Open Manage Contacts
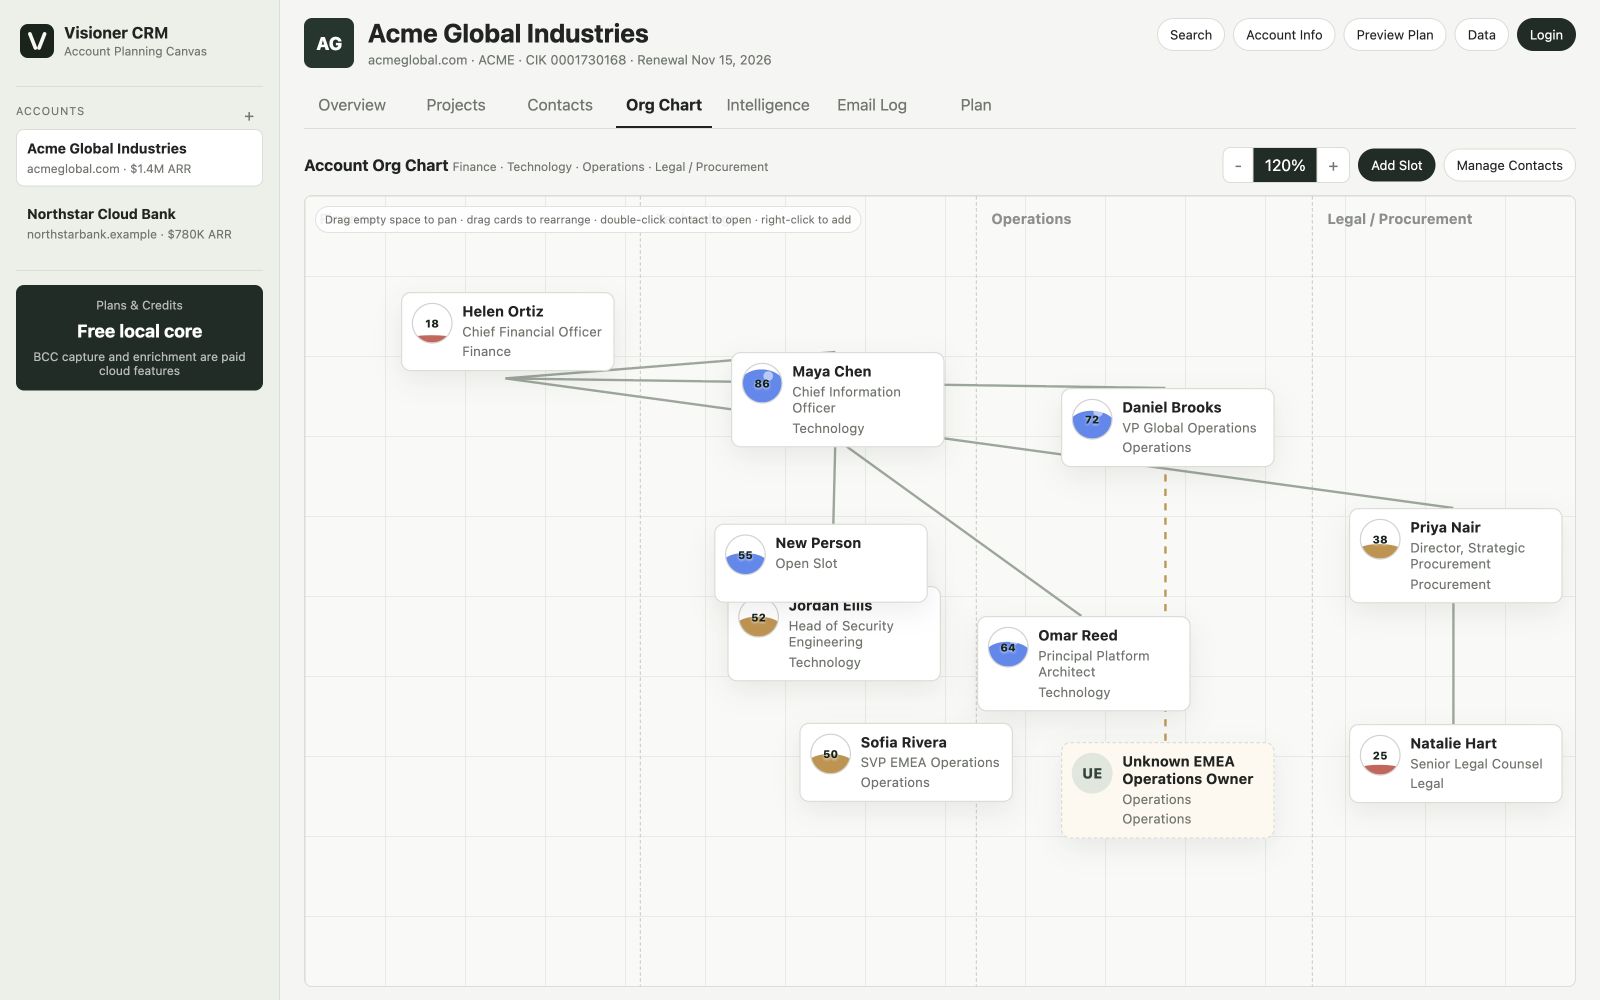1600x1000 pixels. click(x=1509, y=165)
